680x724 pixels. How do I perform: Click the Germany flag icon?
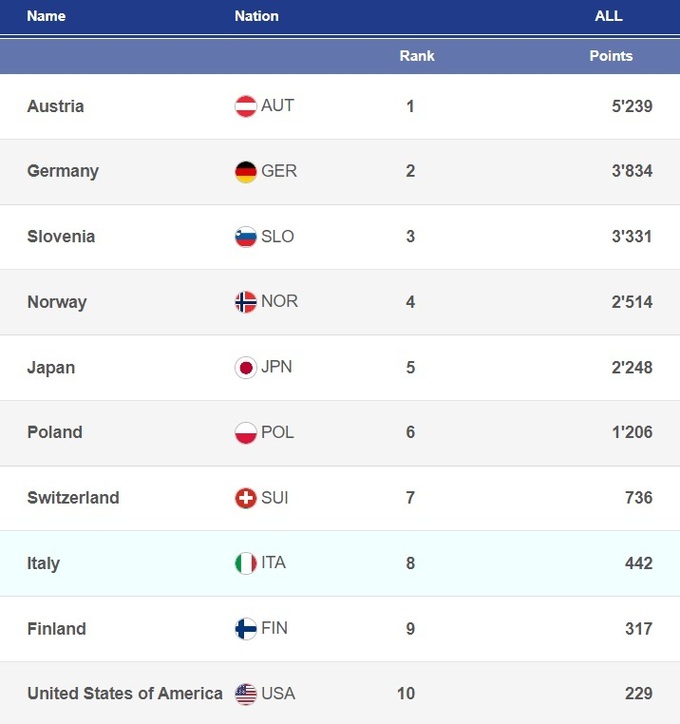(245, 171)
